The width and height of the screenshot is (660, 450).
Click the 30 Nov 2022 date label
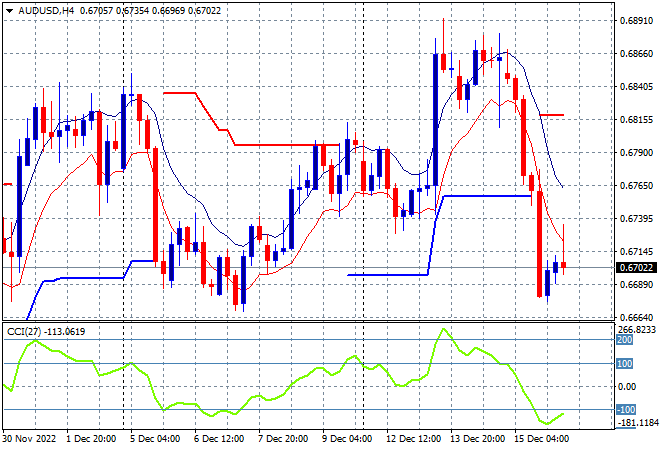point(29,438)
